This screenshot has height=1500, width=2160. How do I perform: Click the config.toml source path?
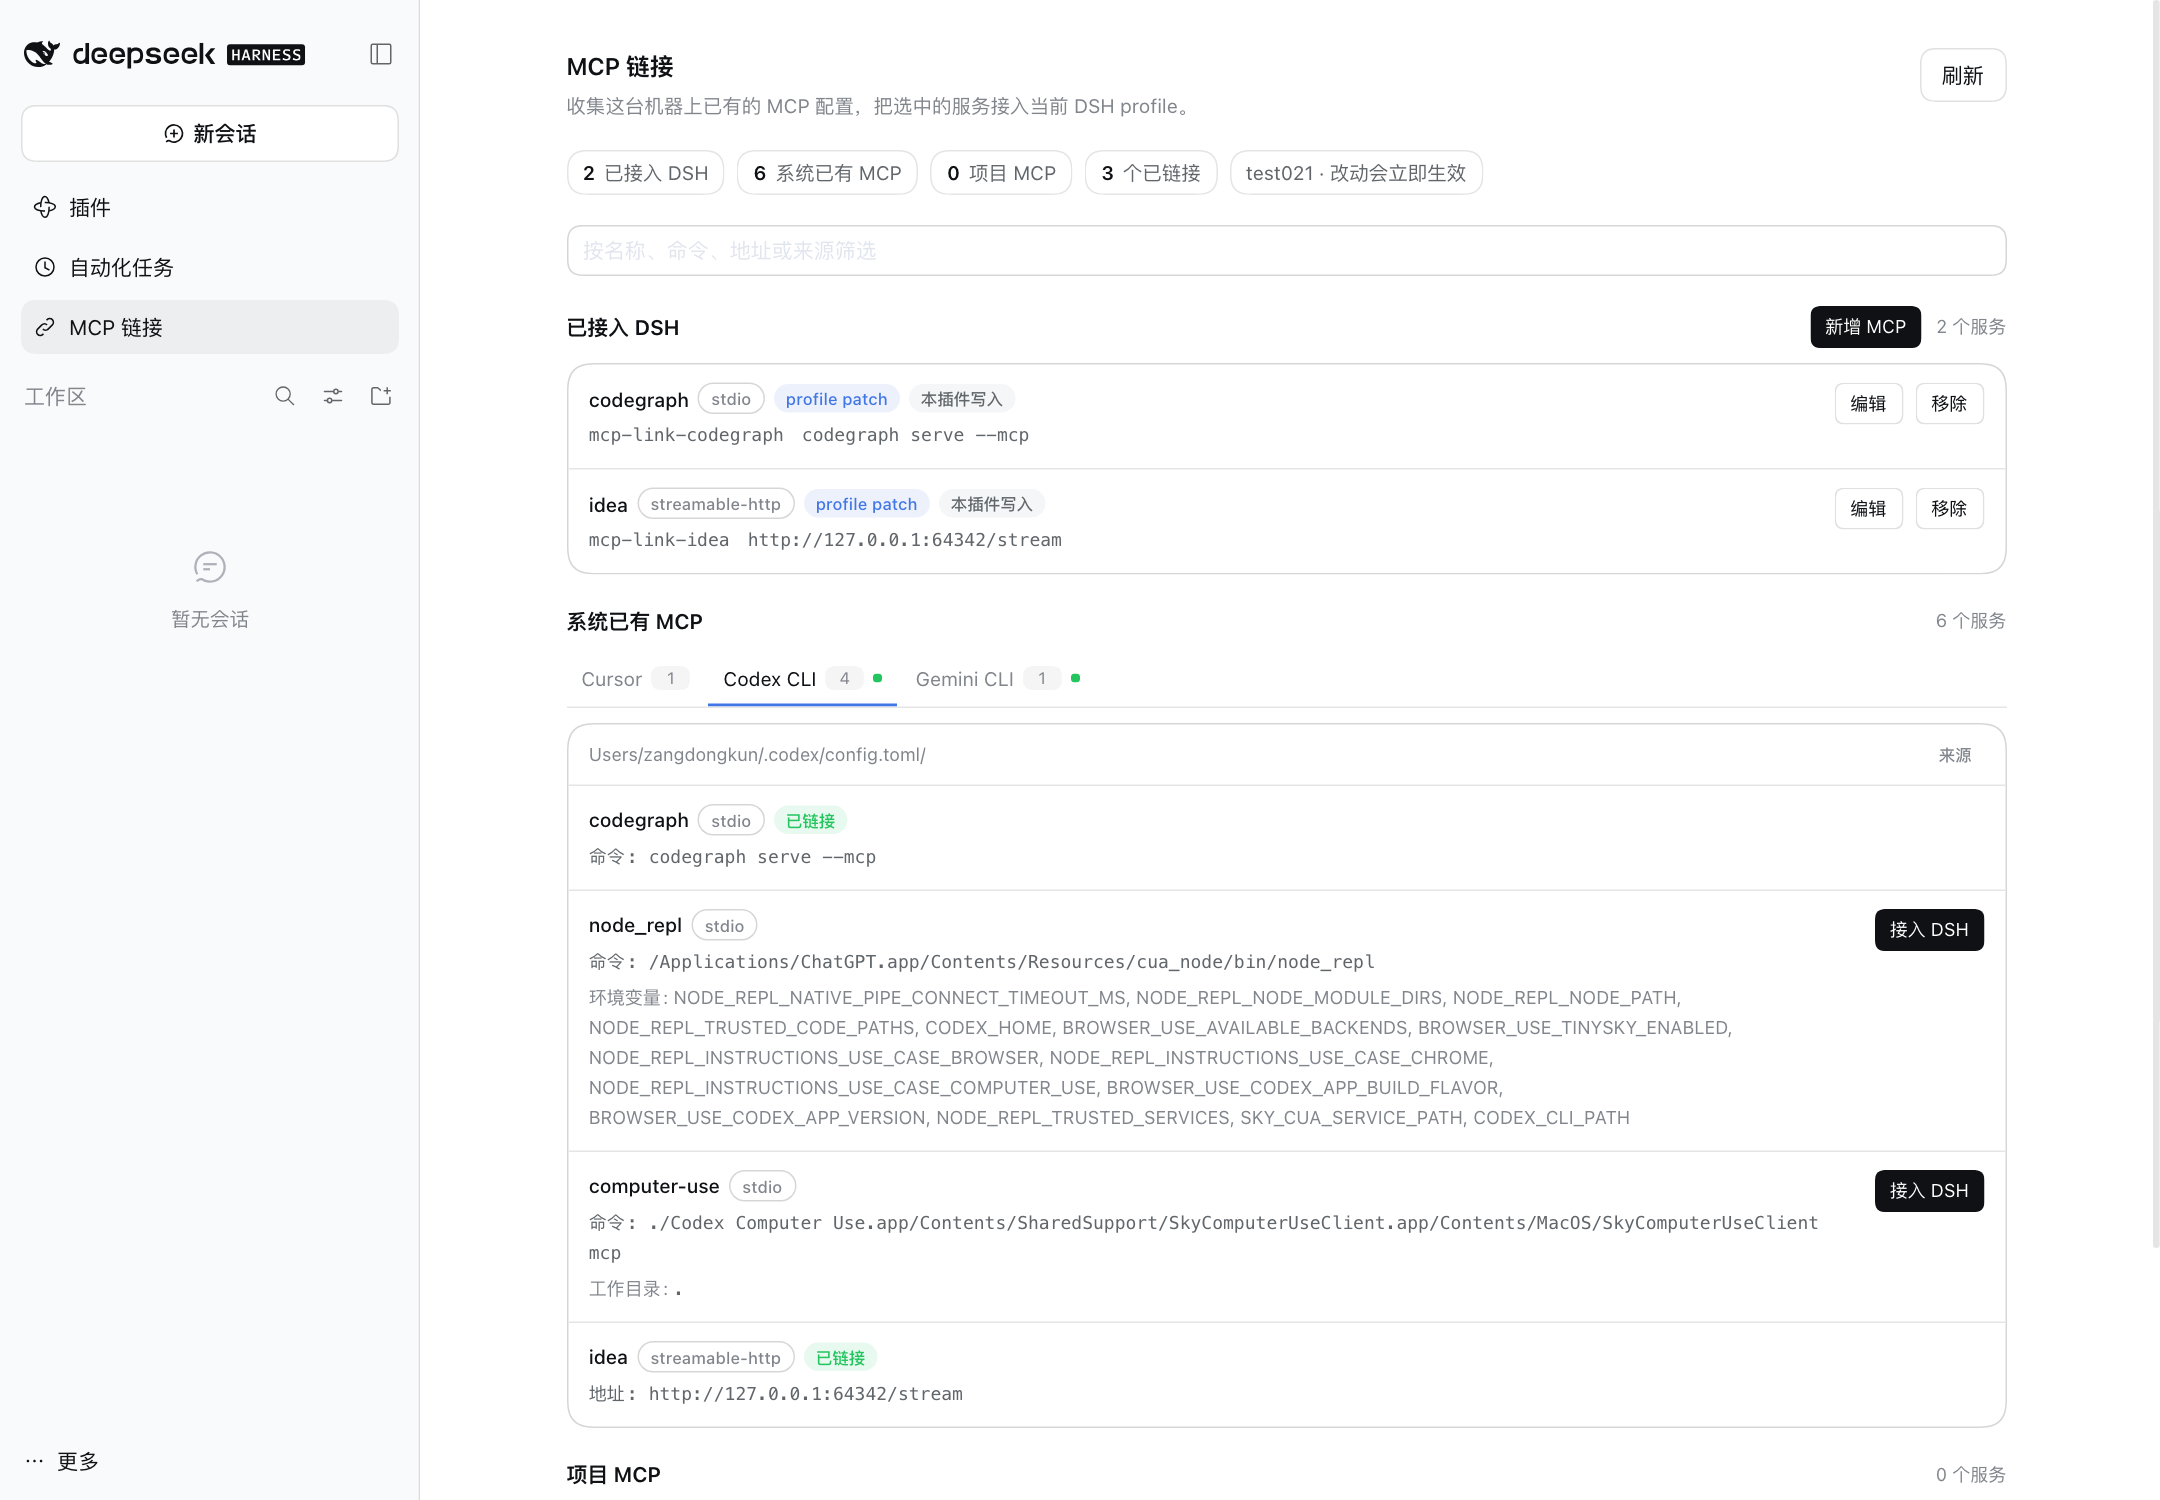(x=757, y=755)
